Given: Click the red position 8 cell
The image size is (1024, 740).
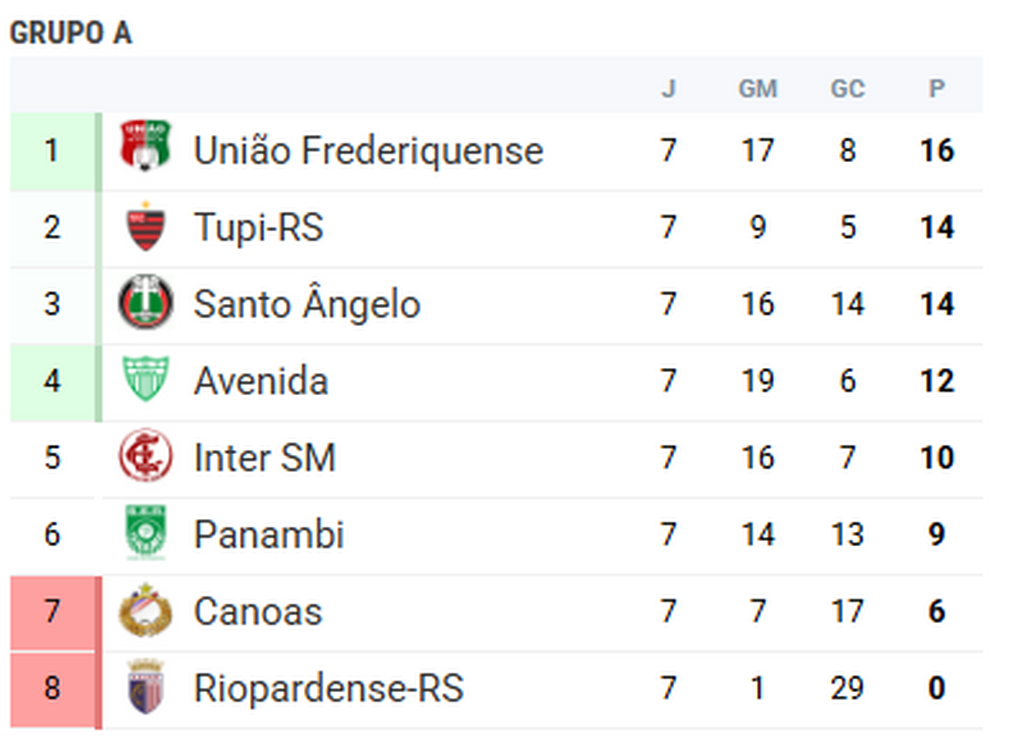Looking at the screenshot, I should click(52, 688).
